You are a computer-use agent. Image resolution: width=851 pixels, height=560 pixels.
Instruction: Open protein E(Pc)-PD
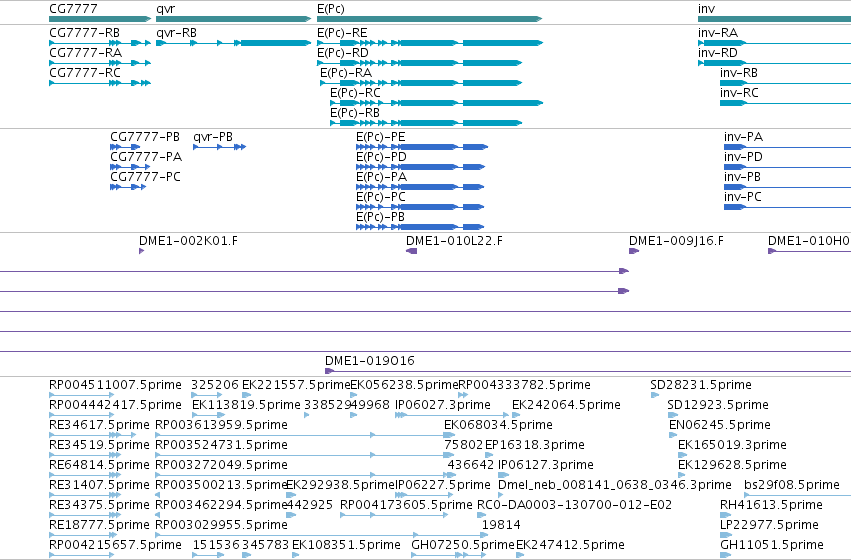[x=421, y=167]
